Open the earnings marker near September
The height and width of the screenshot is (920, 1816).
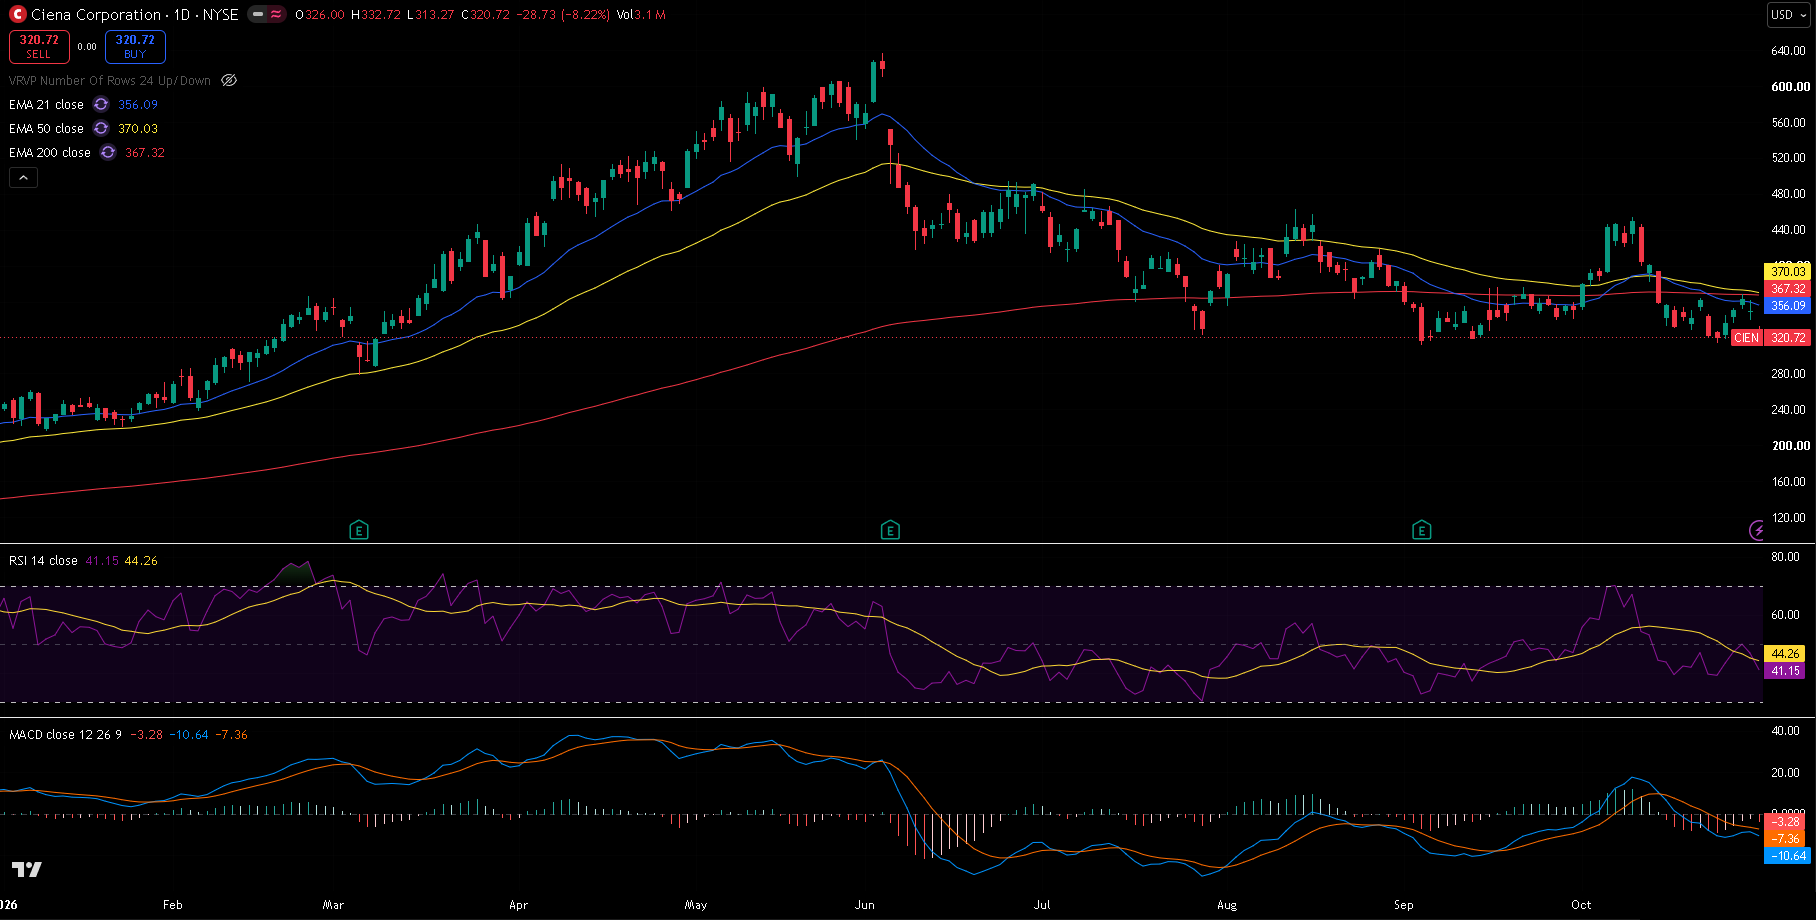pos(1421,530)
